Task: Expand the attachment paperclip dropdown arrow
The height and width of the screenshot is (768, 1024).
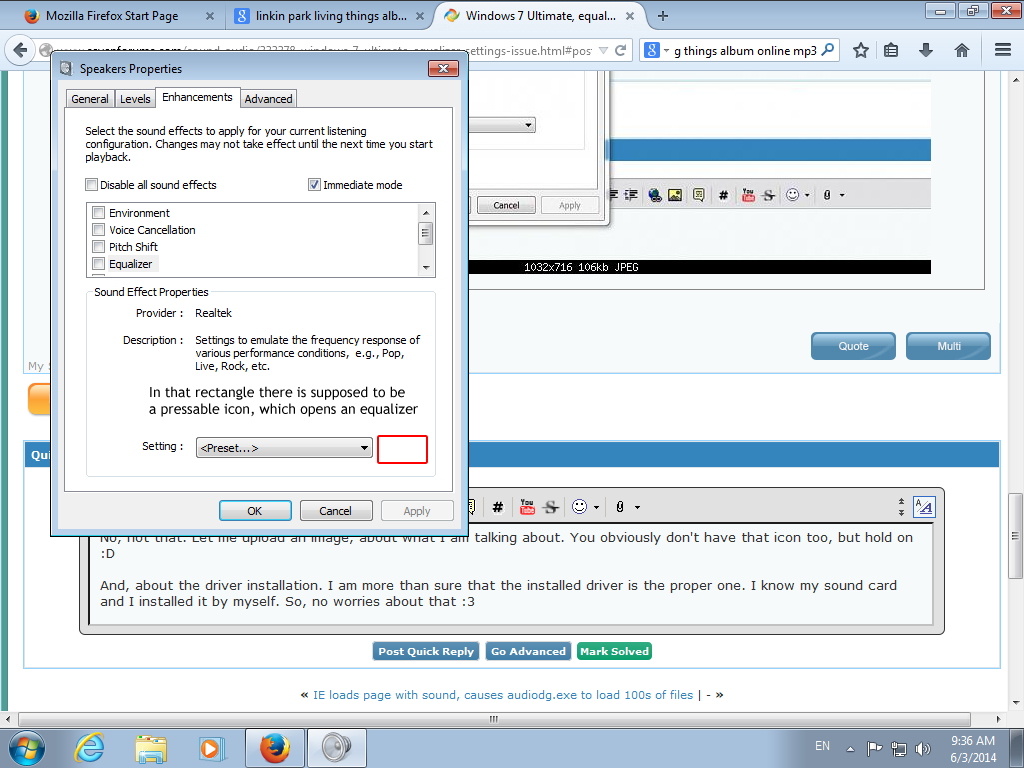Action: tap(637, 507)
